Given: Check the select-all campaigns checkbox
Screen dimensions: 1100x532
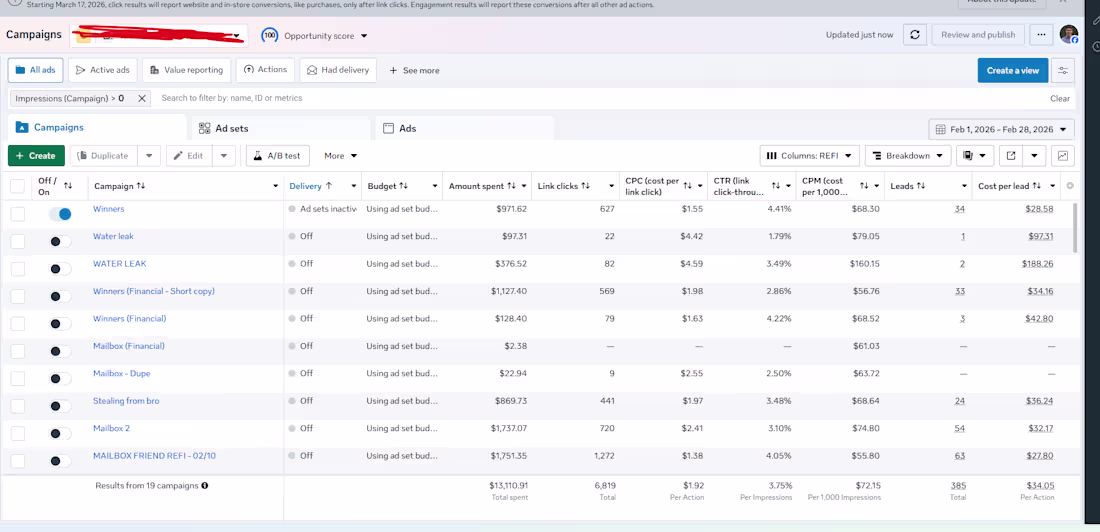Looking at the screenshot, I should pyautogui.click(x=18, y=186).
